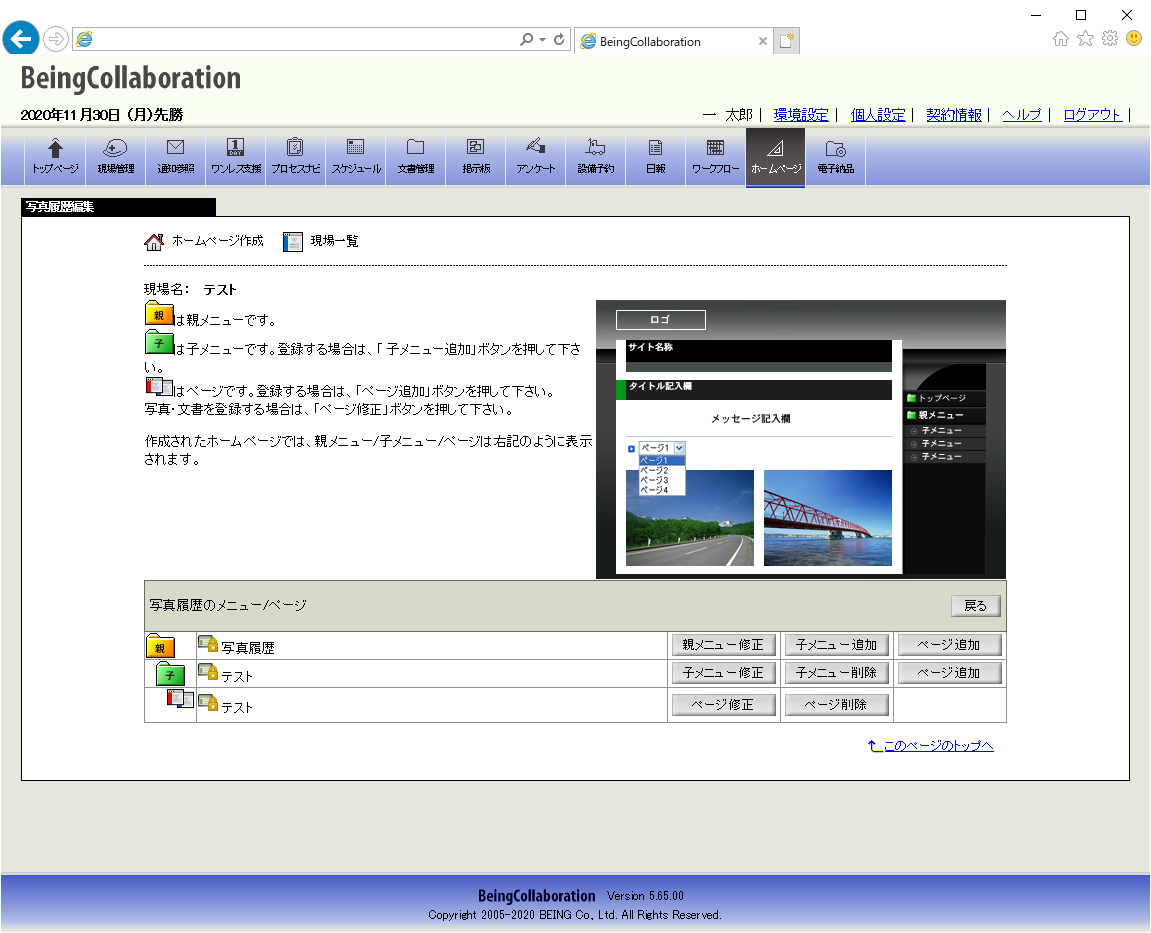Close the BeingCollaboration browser tab
The image size is (1151, 933).
763,41
